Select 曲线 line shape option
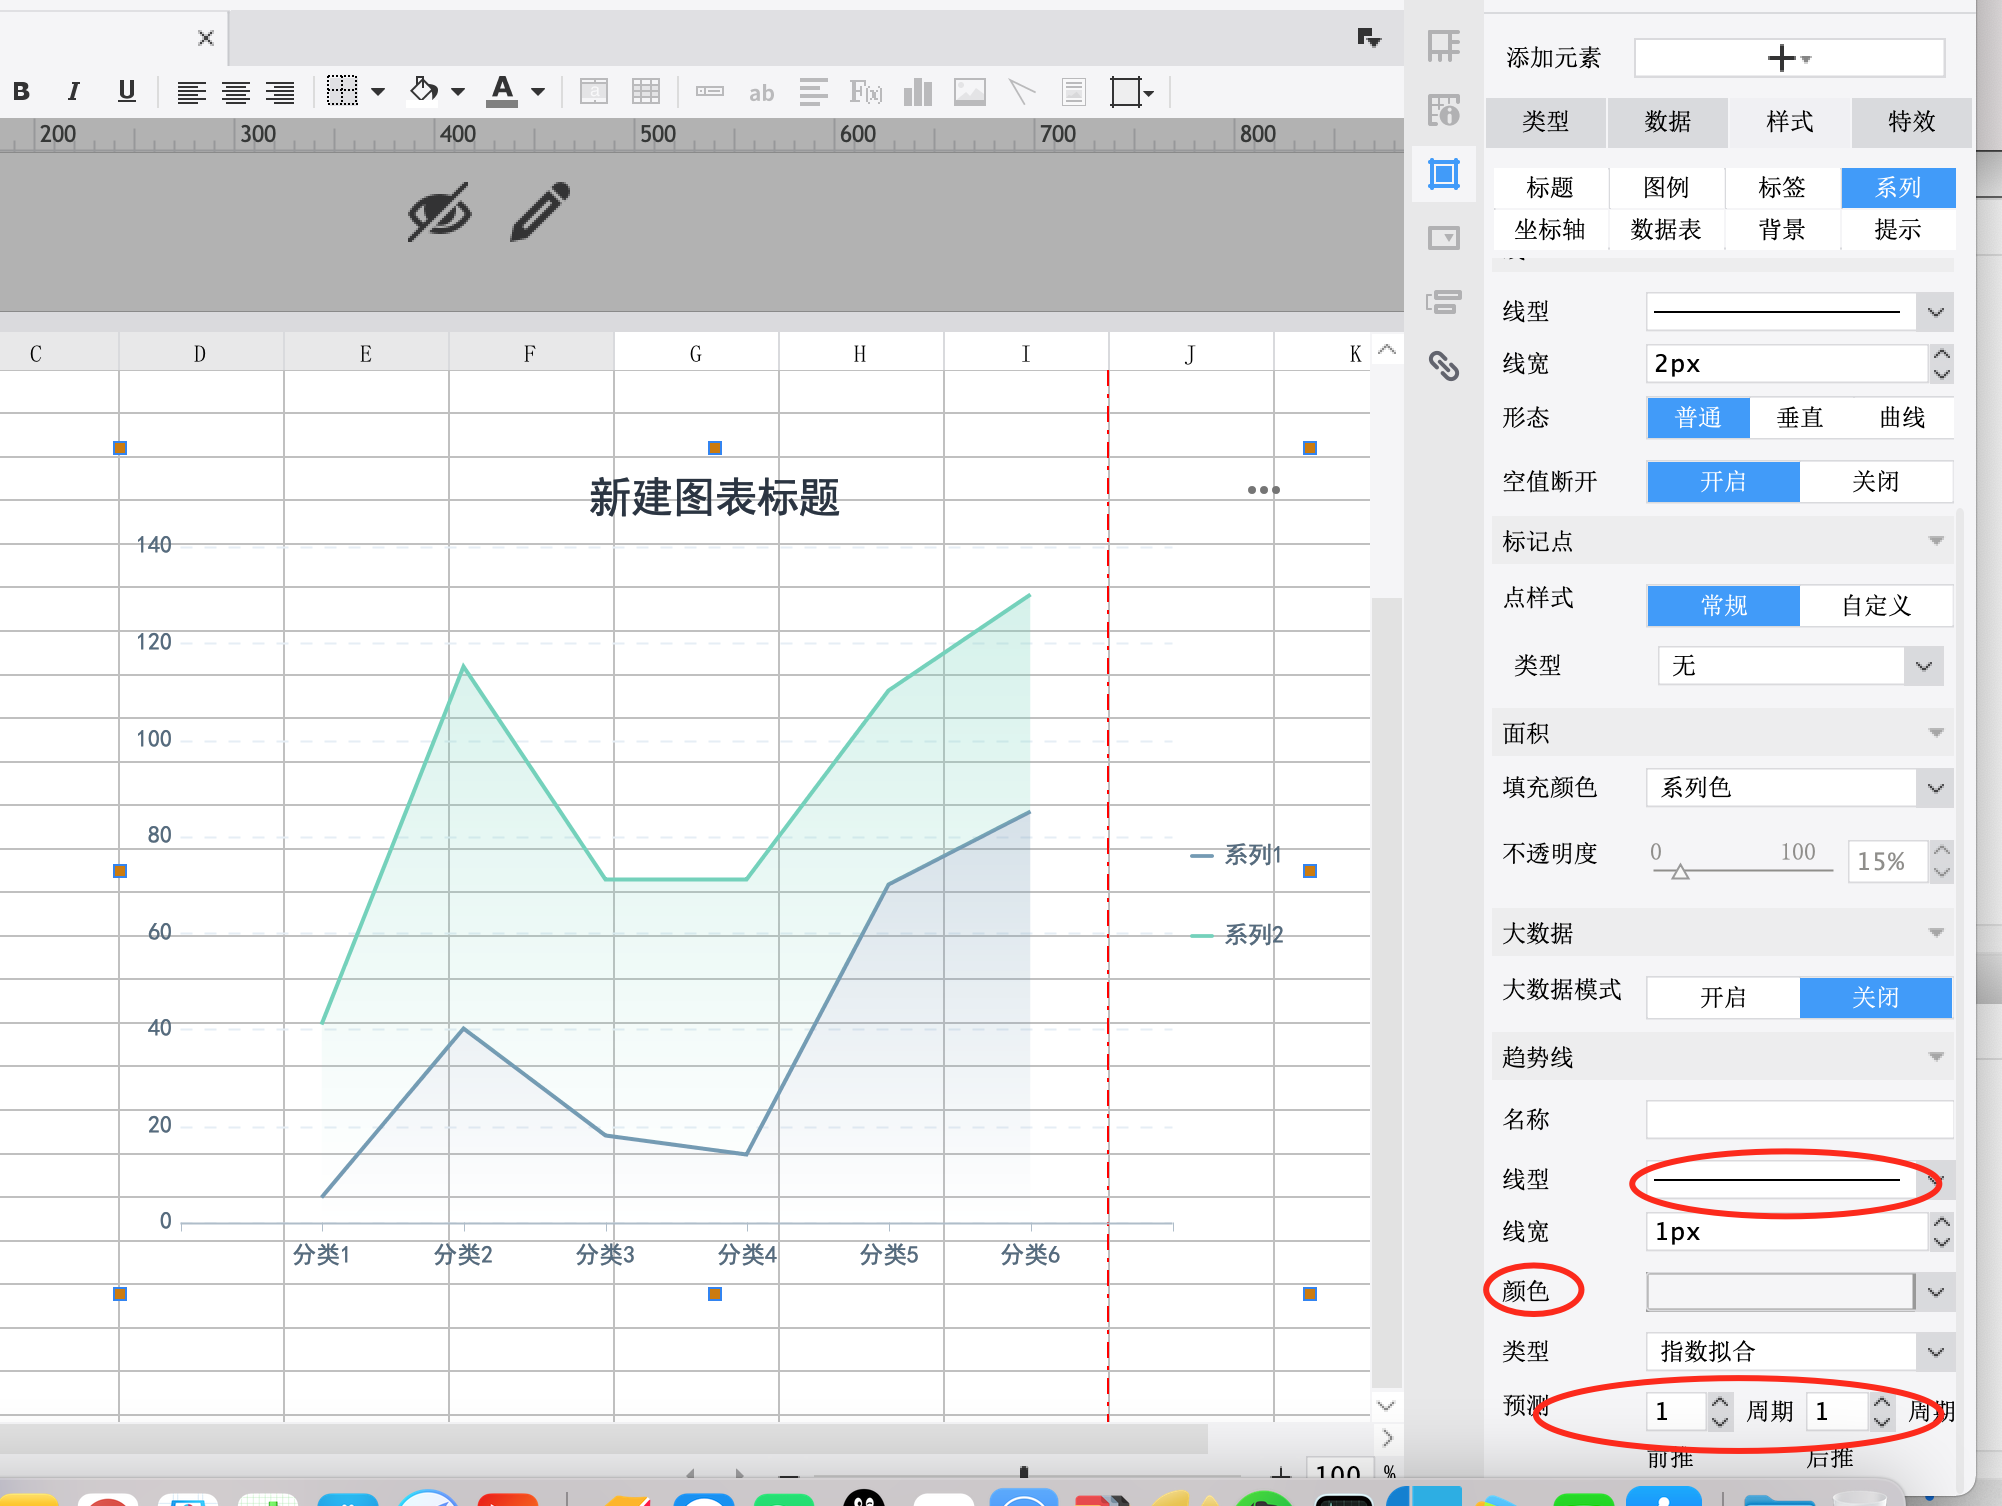This screenshot has width=2002, height=1506. tap(1901, 418)
